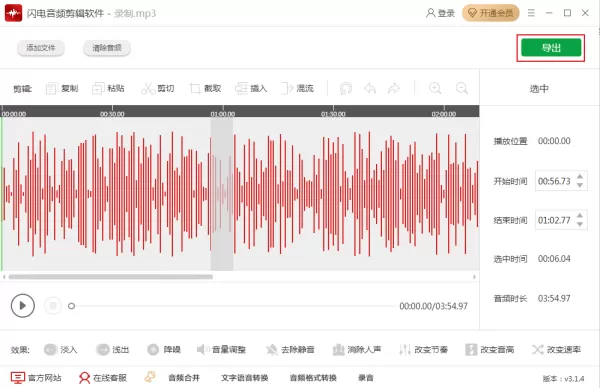The image size is (600, 388).
Task: Open the hamburger menu in title bar
Action: pyautogui.click(x=531, y=13)
